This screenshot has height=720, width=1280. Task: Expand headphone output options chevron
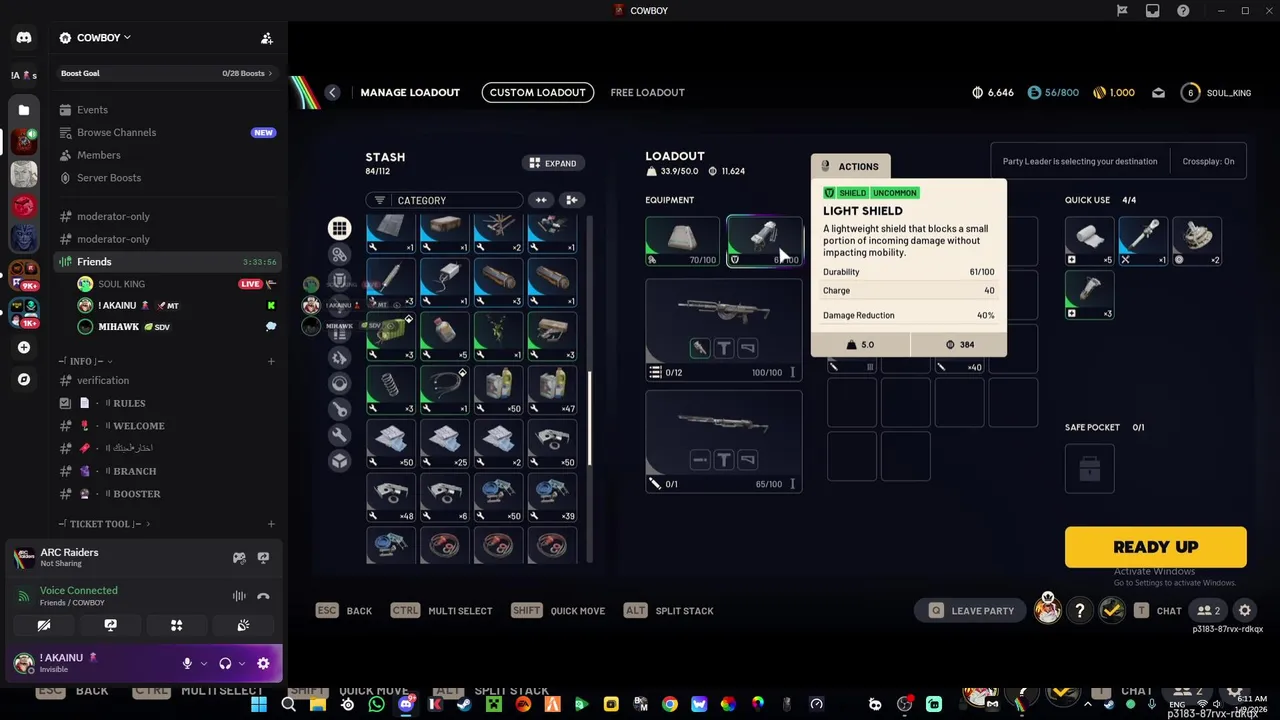[x=242, y=664]
